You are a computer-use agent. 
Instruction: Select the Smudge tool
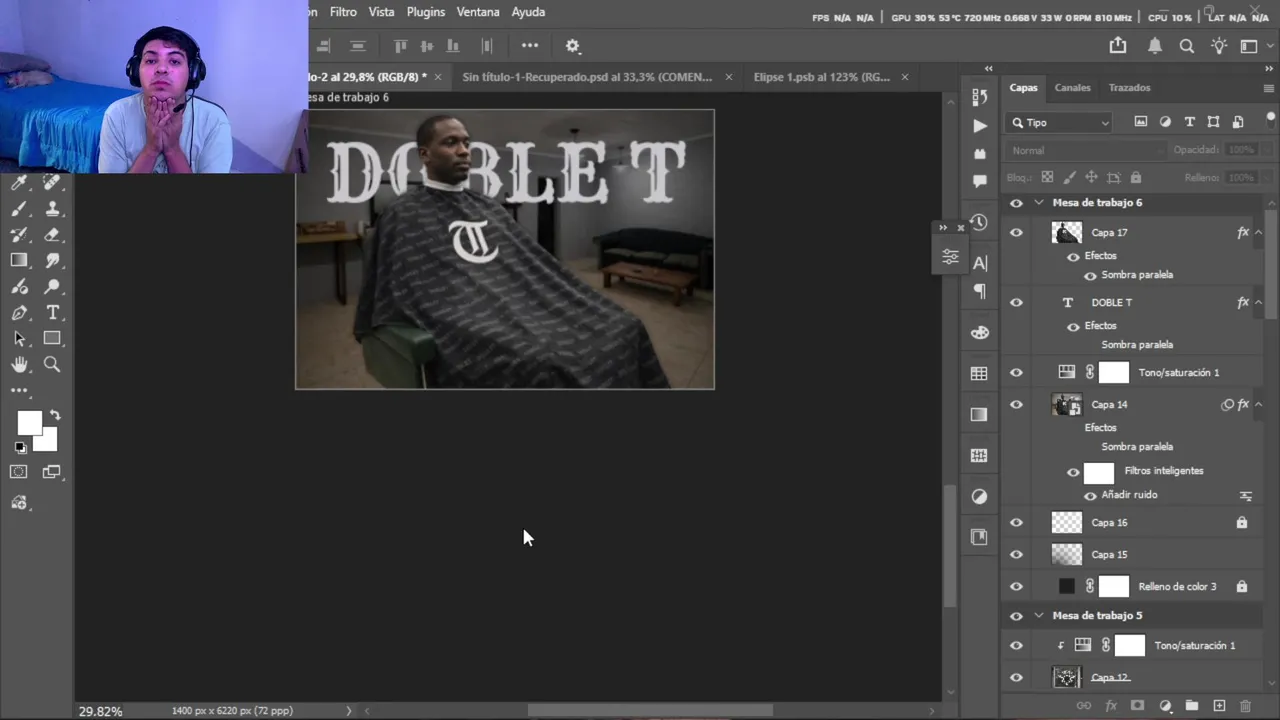tap(52, 261)
